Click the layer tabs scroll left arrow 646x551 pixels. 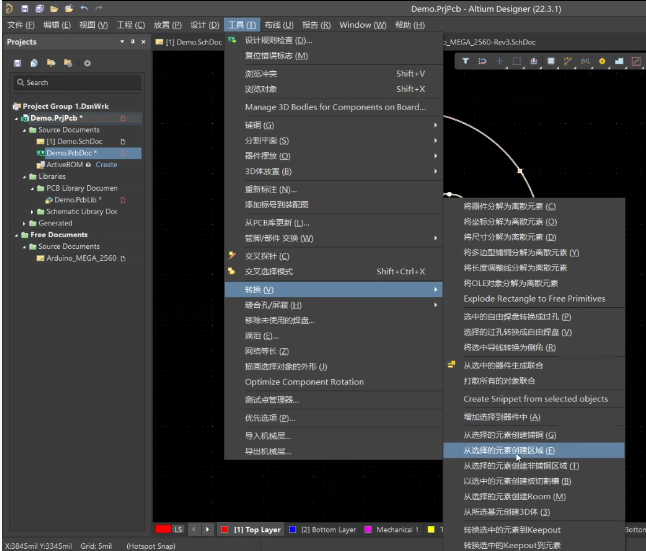pyautogui.click(x=194, y=530)
